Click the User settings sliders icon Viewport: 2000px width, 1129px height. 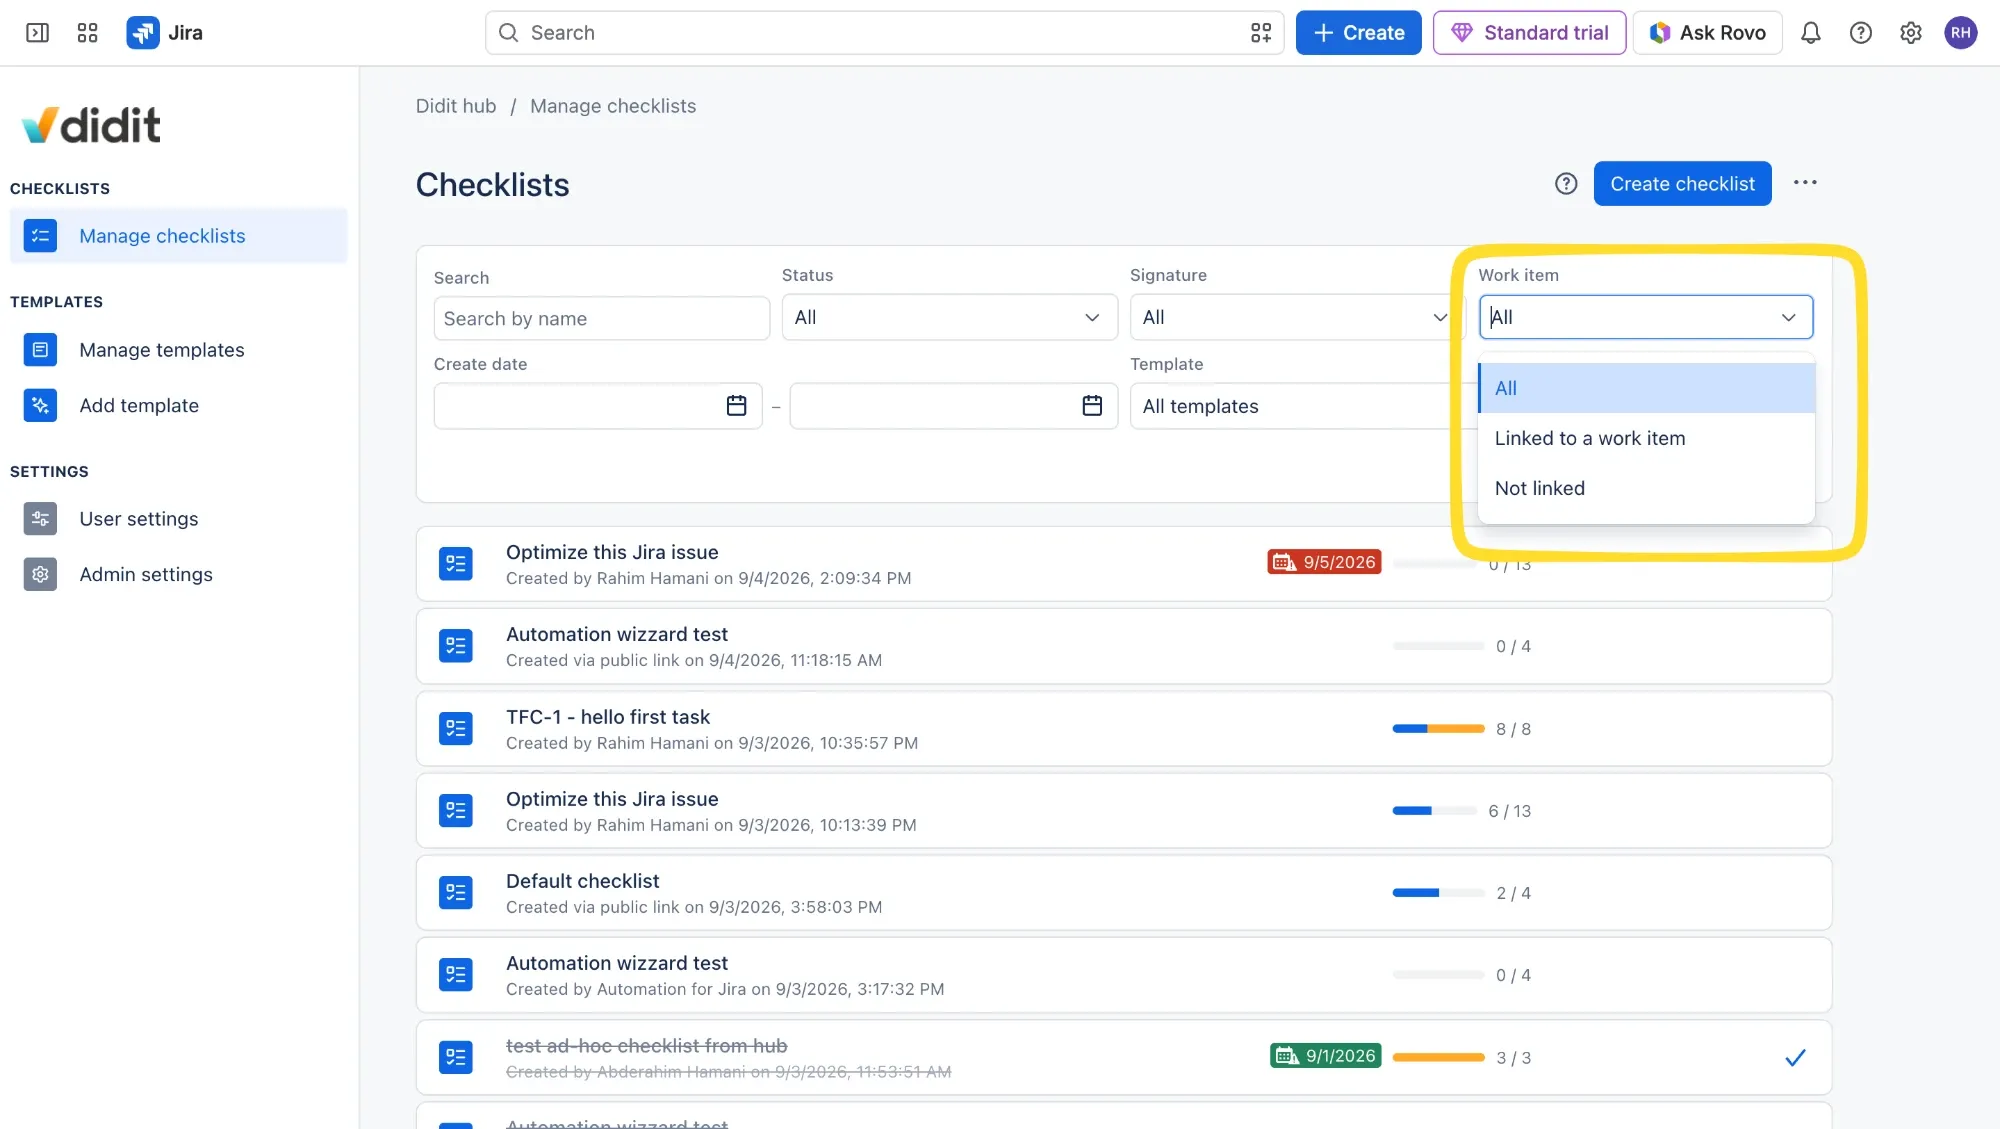pos(40,519)
